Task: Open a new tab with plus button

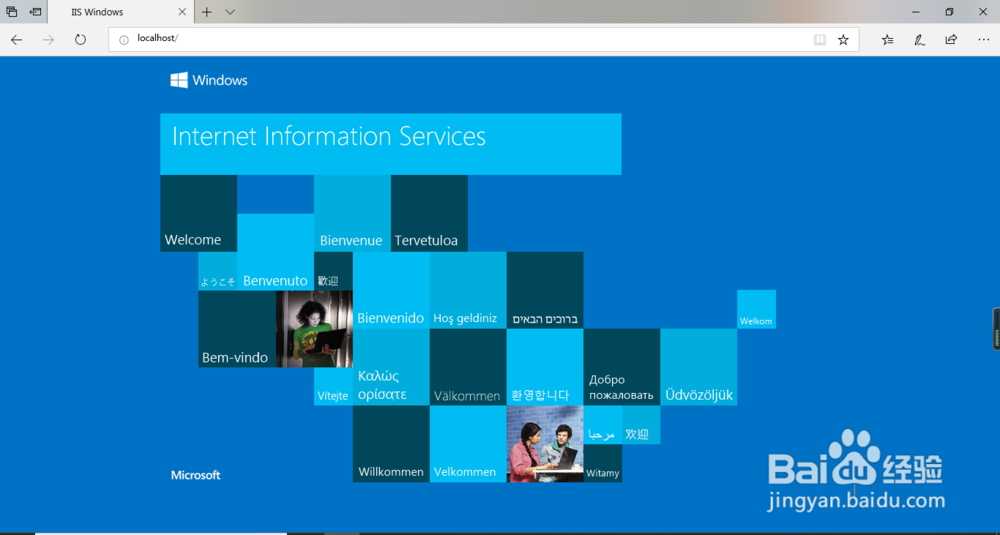Action: pos(207,11)
